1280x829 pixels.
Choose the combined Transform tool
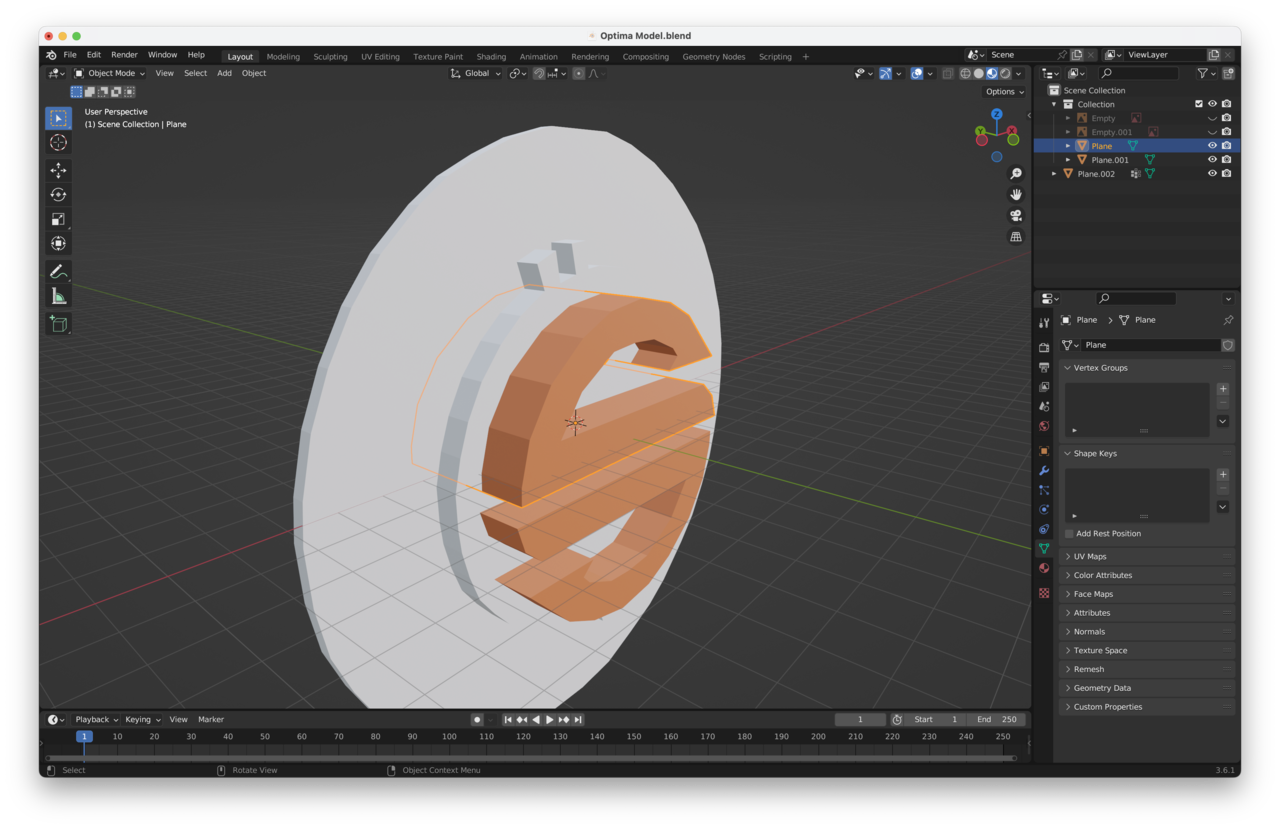(x=58, y=243)
